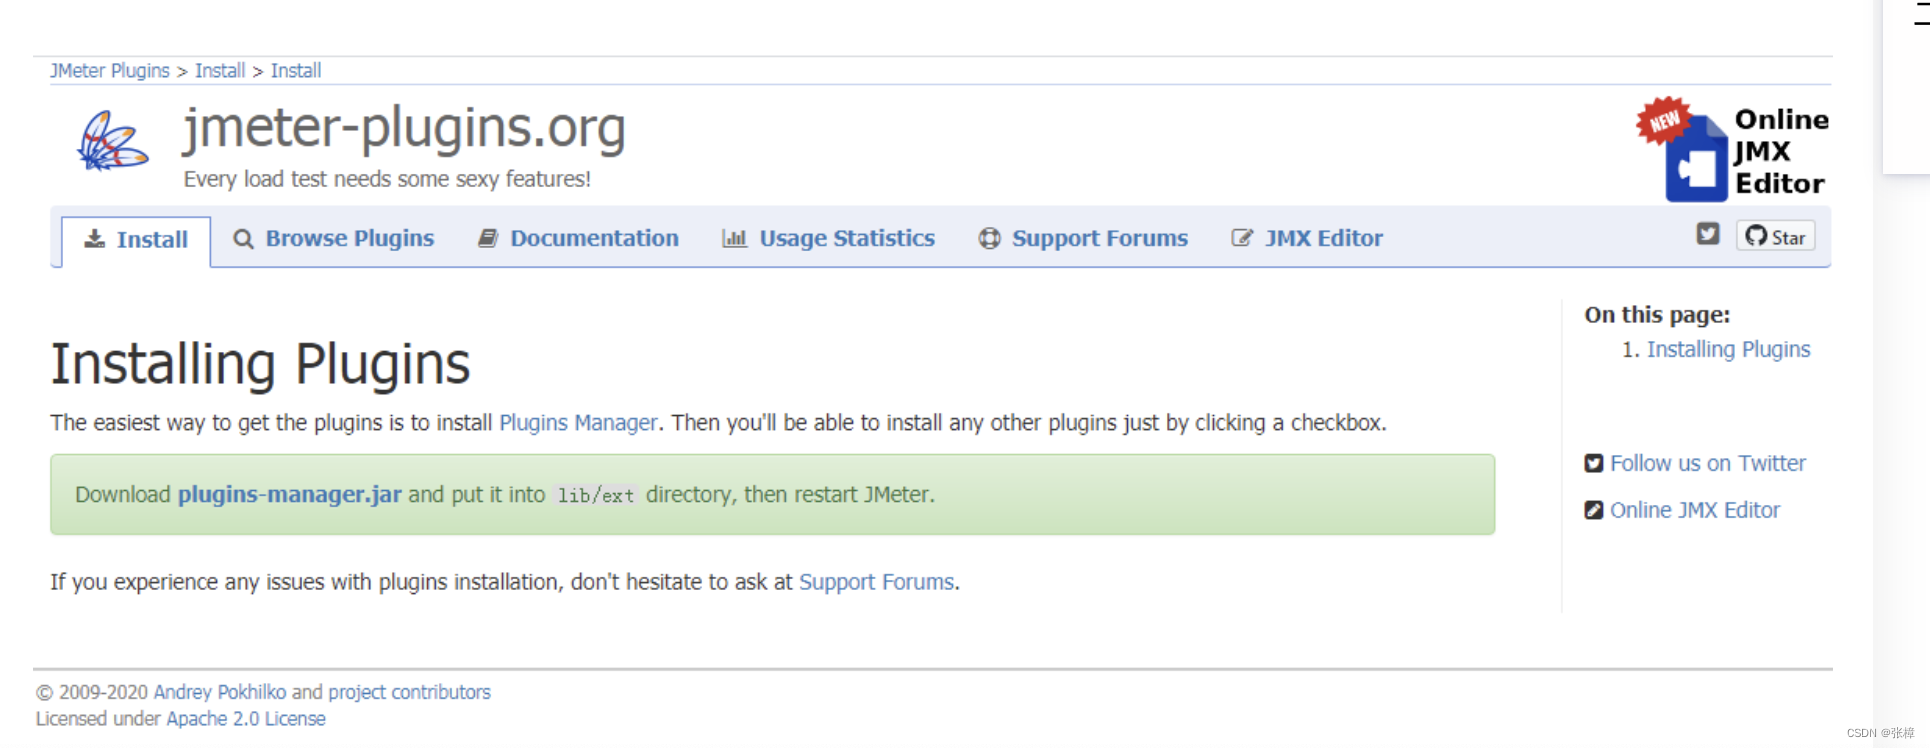1930x748 pixels.
Task: Click the book icon beside Documentation
Action: tap(488, 238)
